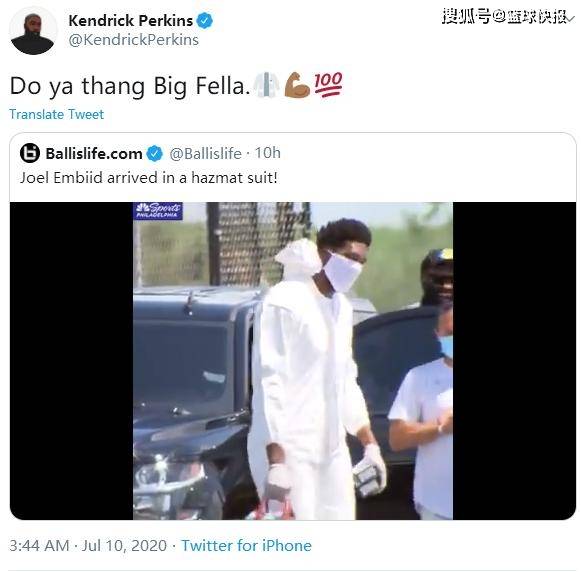Click the 3:44 AM Jul 10, 2020 timestamp

tap(88, 545)
